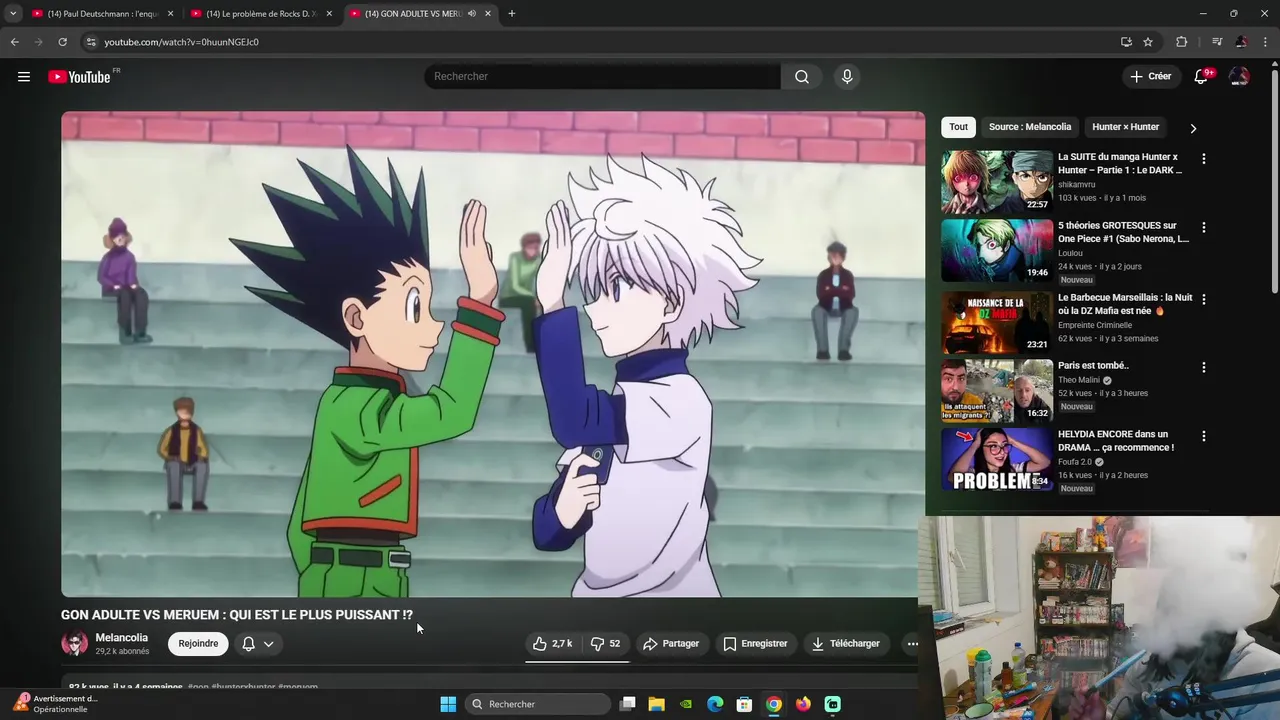Image resolution: width=1280 pixels, height=720 pixels.
Task: Select the Hunter × Hunter chip
Action: (1125, 127)
